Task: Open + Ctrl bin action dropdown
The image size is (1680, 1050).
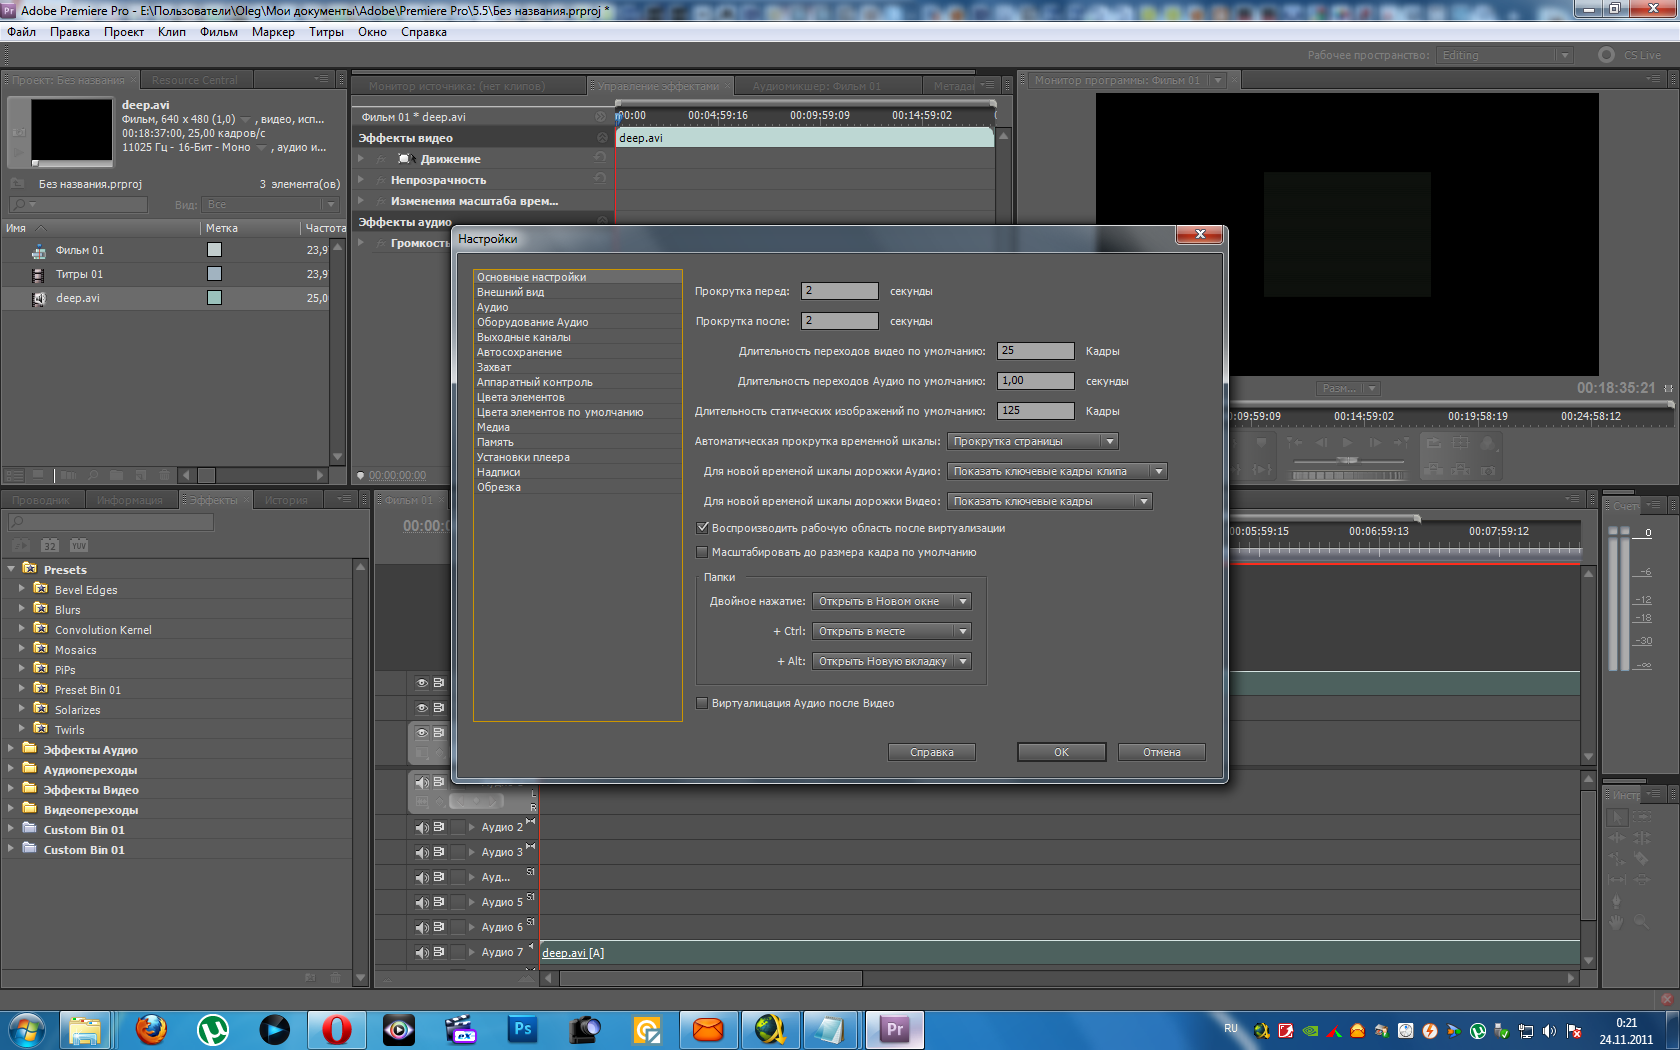Action: click(x=891, y=631)
